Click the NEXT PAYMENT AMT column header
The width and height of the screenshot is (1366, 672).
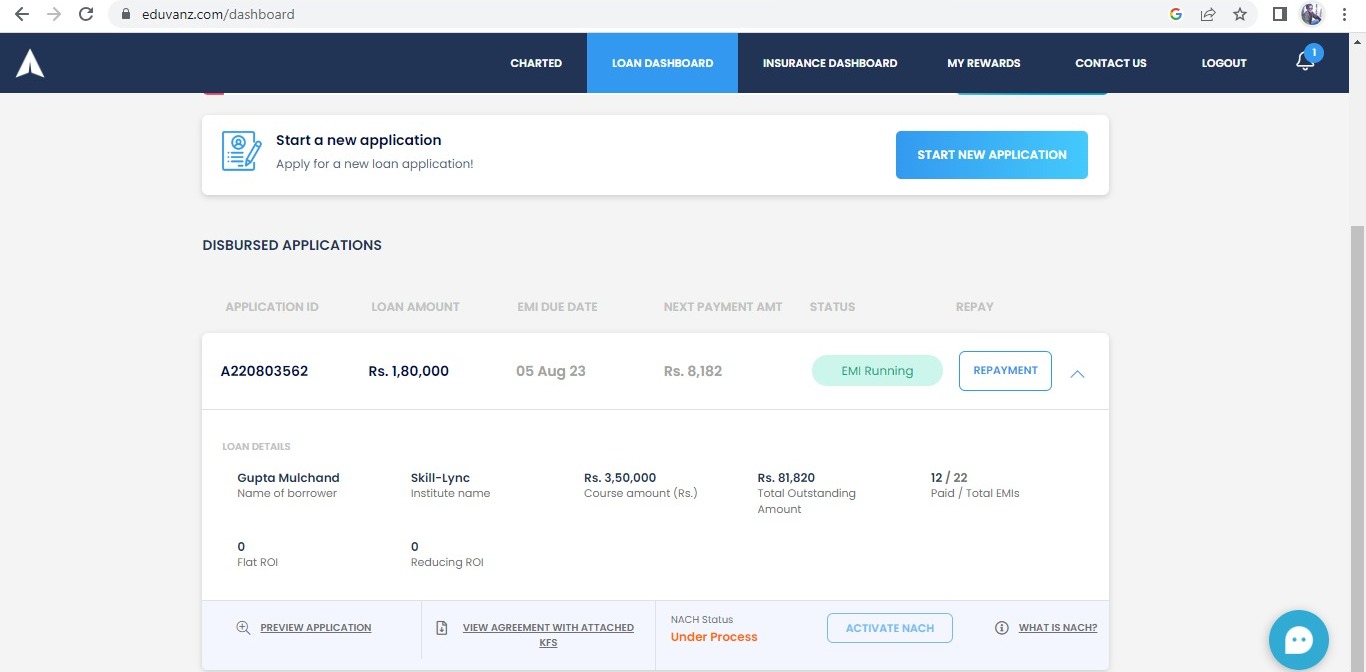[x=723, y=307]
